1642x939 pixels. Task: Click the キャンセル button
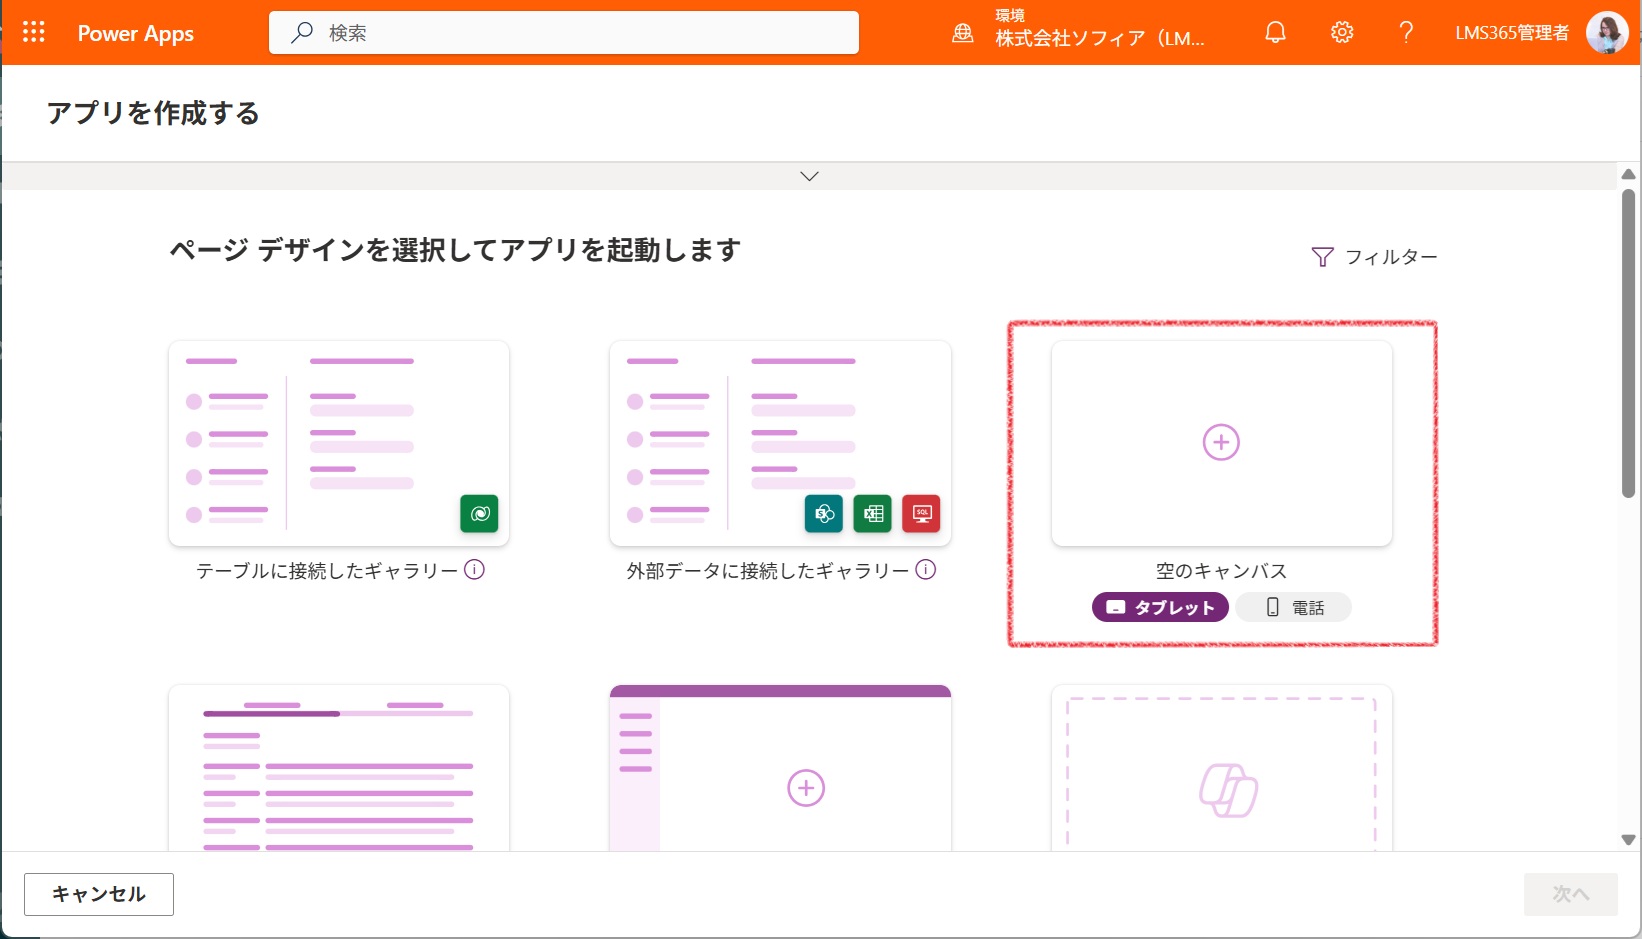(99, 894)
